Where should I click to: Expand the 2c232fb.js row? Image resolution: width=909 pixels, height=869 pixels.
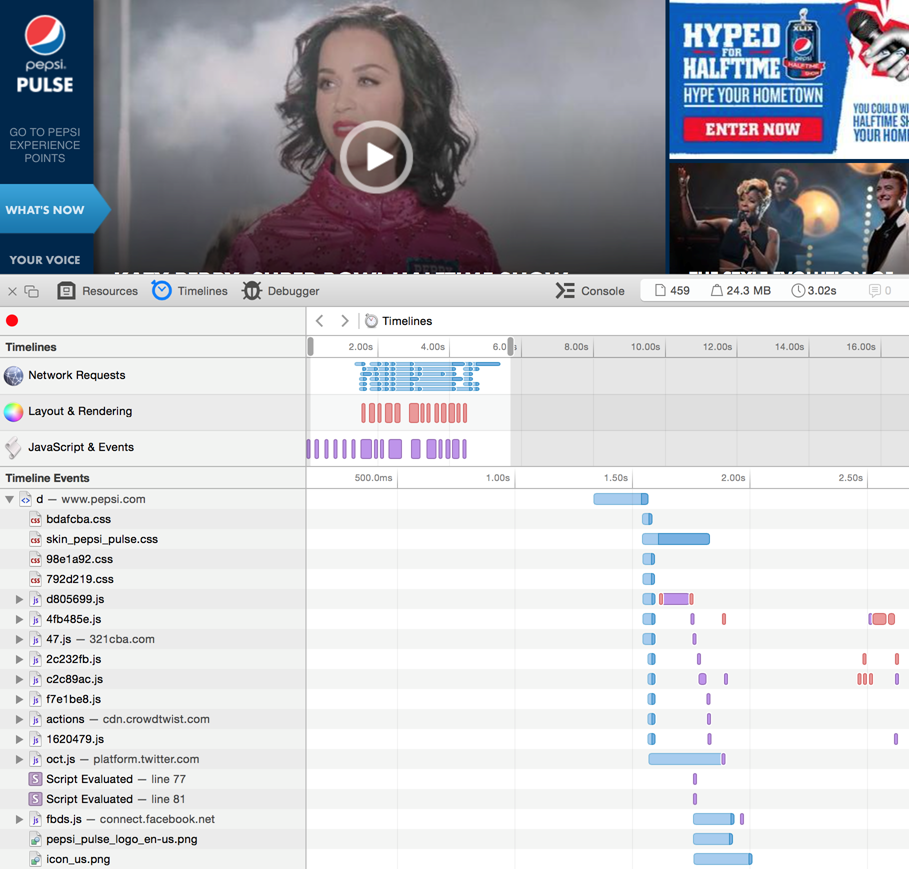click(x=19, y=659)
